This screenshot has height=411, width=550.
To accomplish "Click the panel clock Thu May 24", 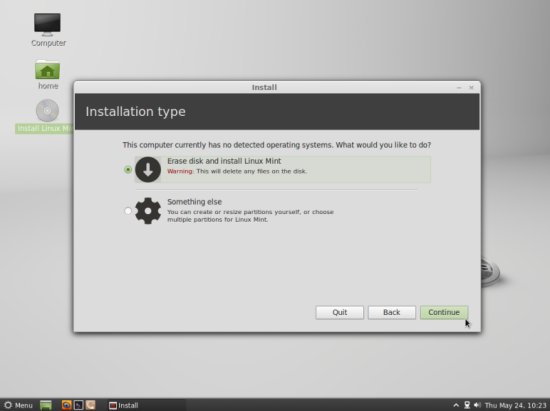I will [x=516, y=405].
